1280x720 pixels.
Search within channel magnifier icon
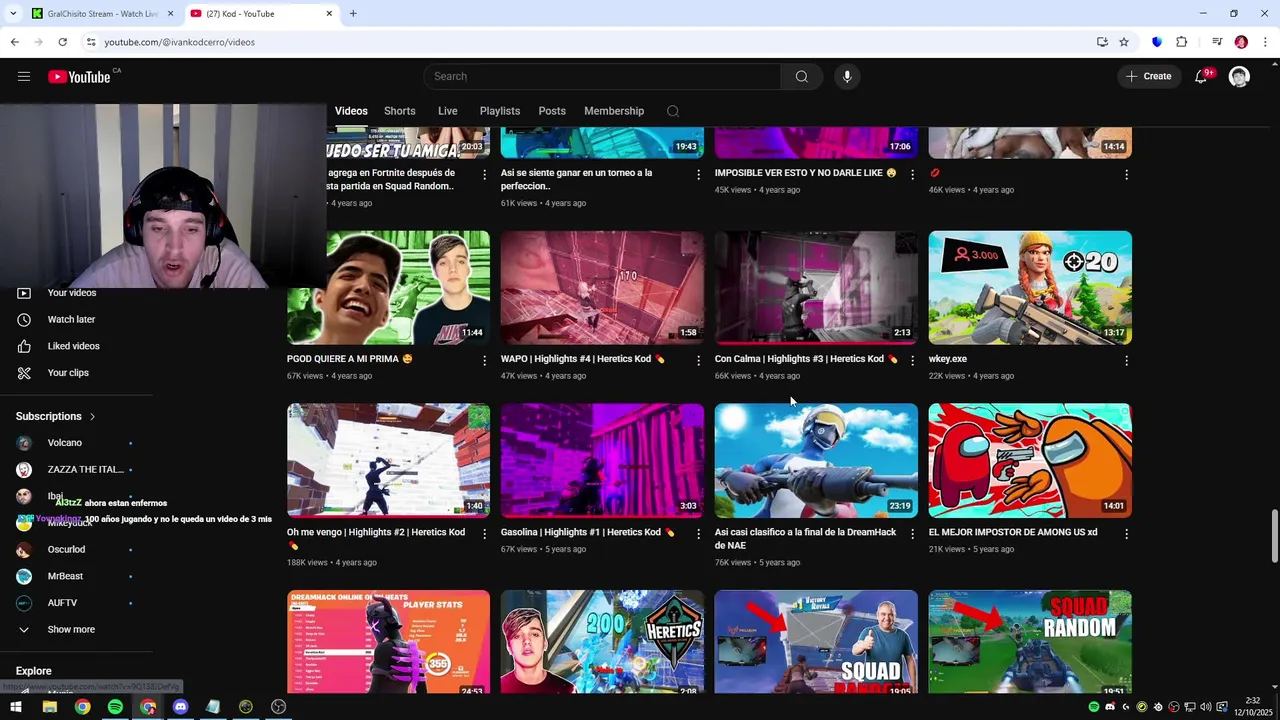[x=673, y=111]
